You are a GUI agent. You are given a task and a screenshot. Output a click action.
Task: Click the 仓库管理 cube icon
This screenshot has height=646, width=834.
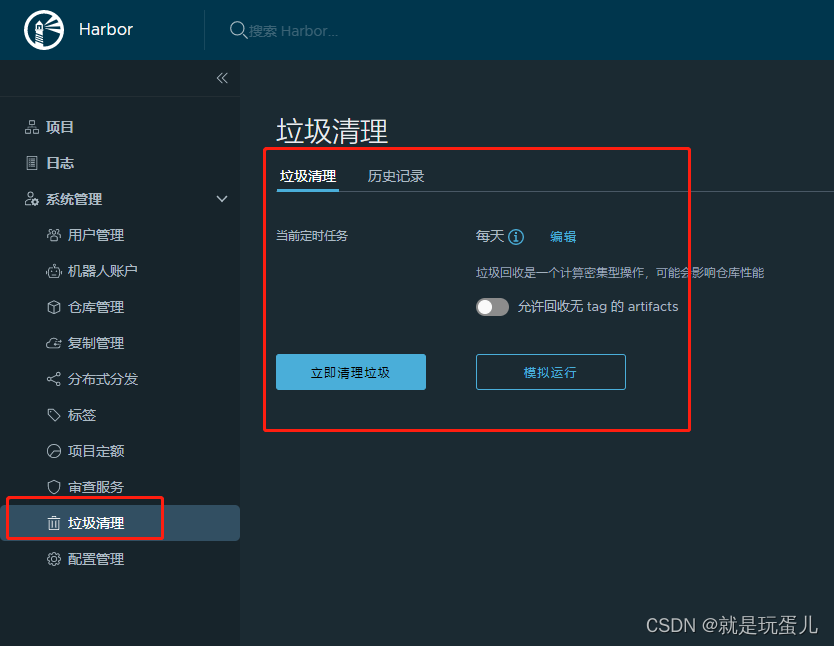click(x=54, y=307)
